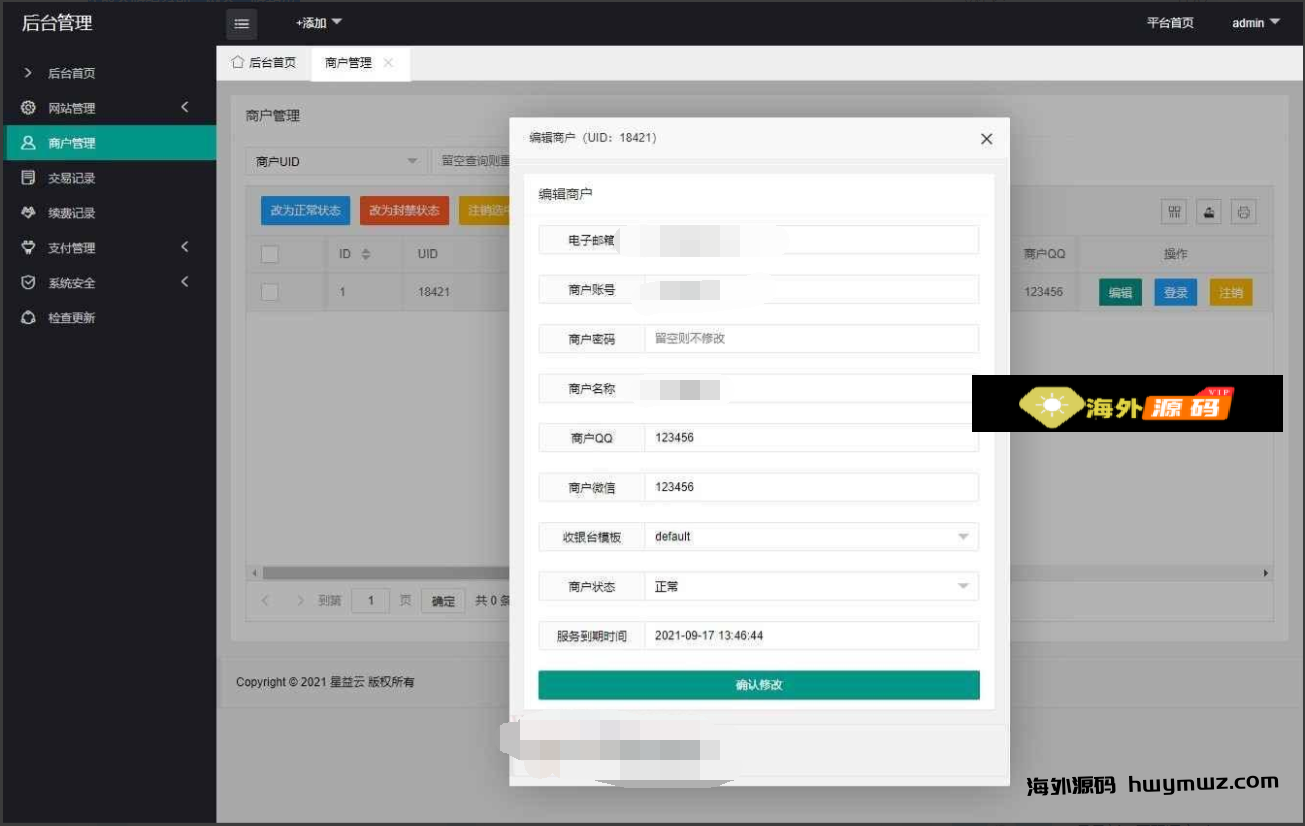
Task: Expand the 网站管理 sidebar submenu
Action: (x=185, y=107)
